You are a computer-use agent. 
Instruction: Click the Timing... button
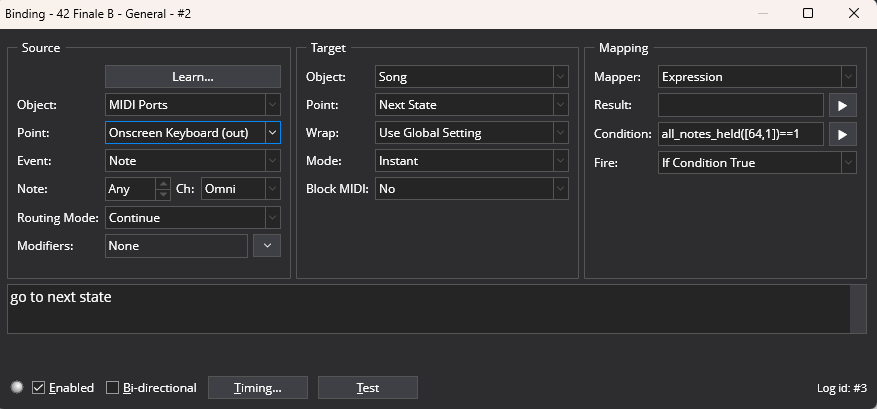point(258,388)
